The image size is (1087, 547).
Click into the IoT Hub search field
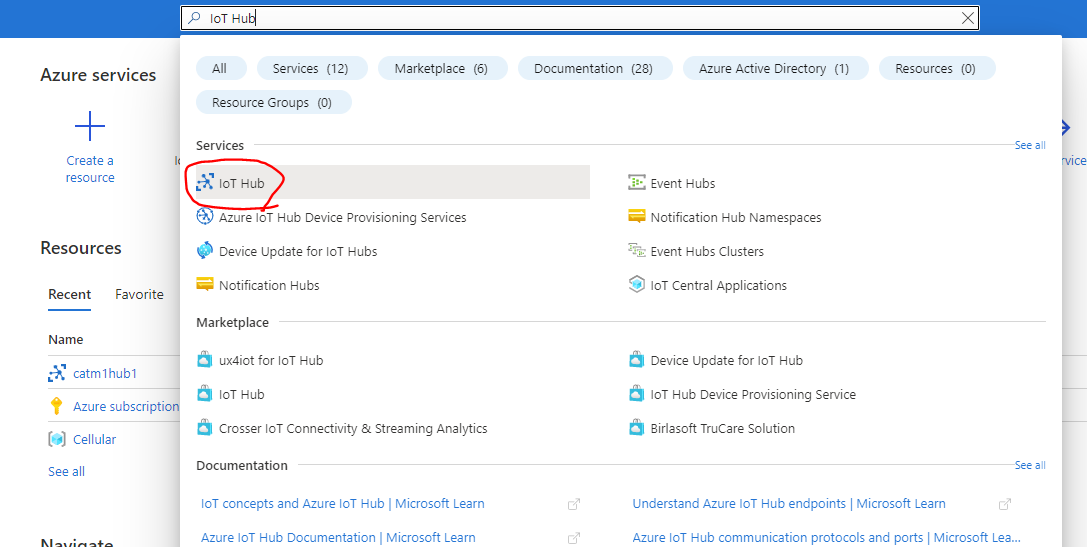click(x=580, y=19)
